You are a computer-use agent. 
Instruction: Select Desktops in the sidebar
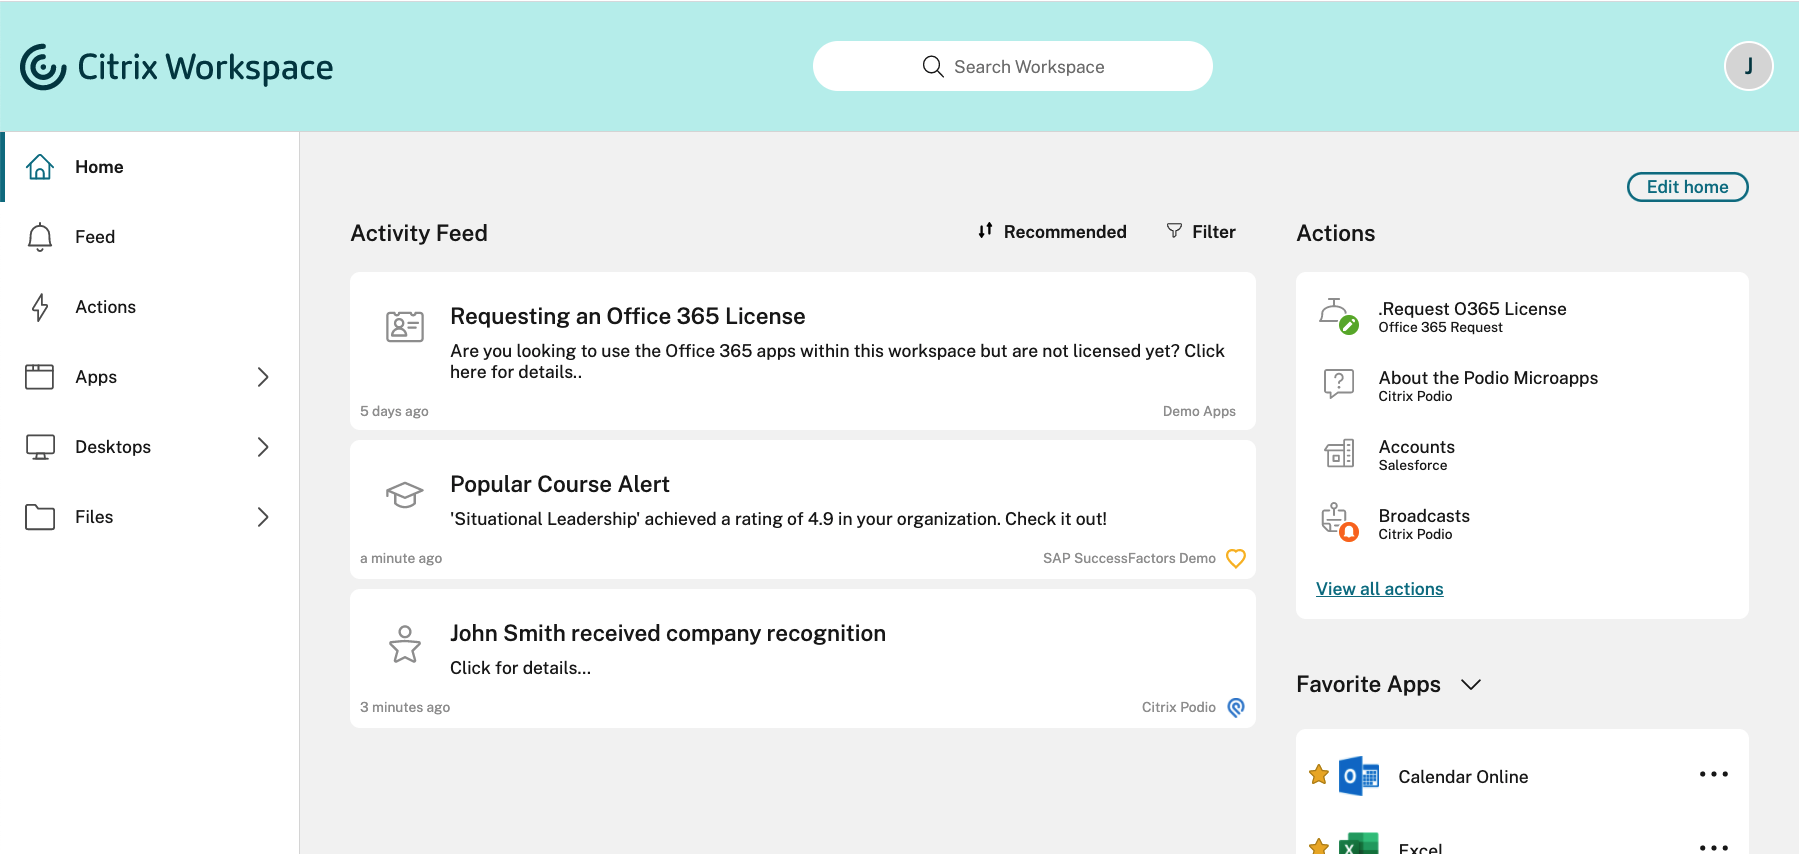coord(150,447)
